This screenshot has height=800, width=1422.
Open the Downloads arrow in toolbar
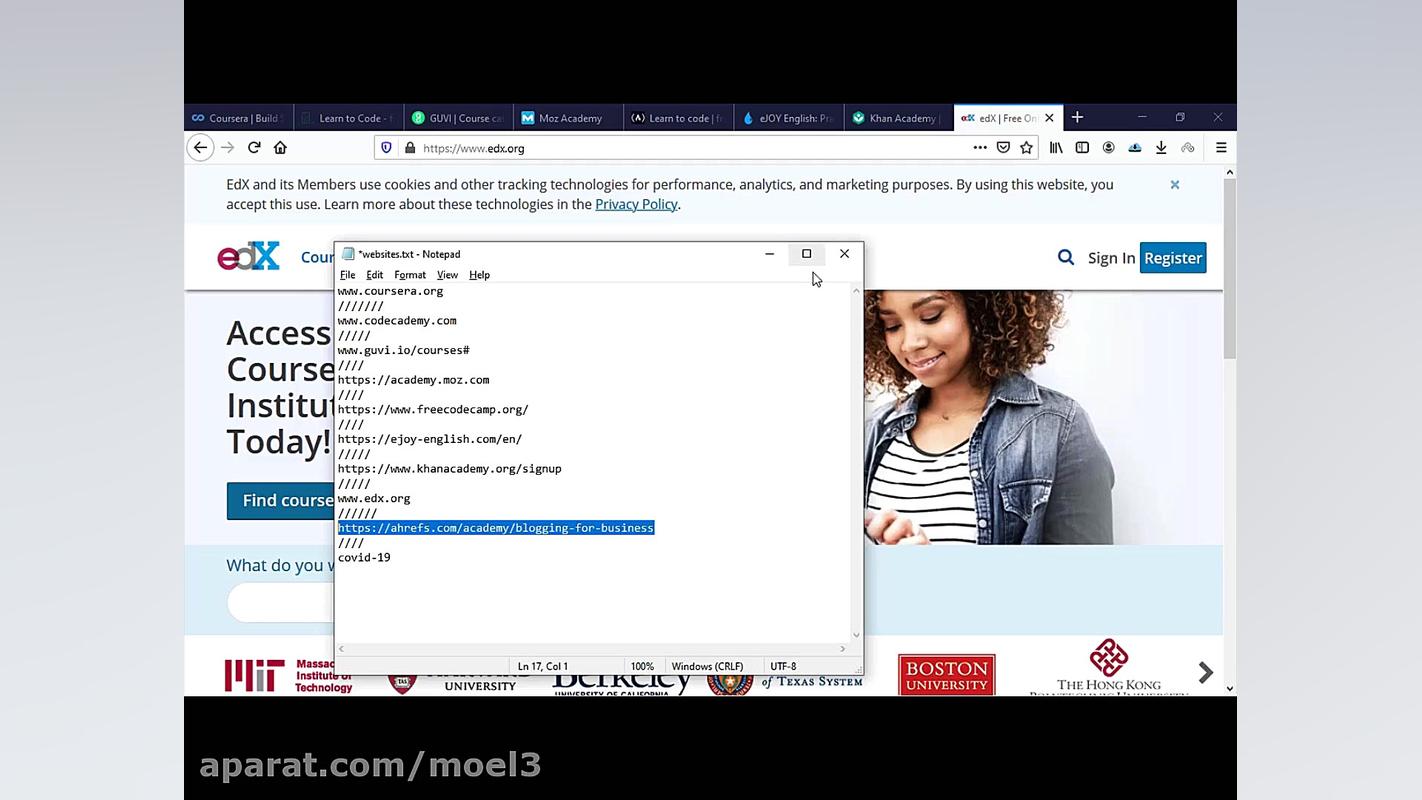point(1161,148)
